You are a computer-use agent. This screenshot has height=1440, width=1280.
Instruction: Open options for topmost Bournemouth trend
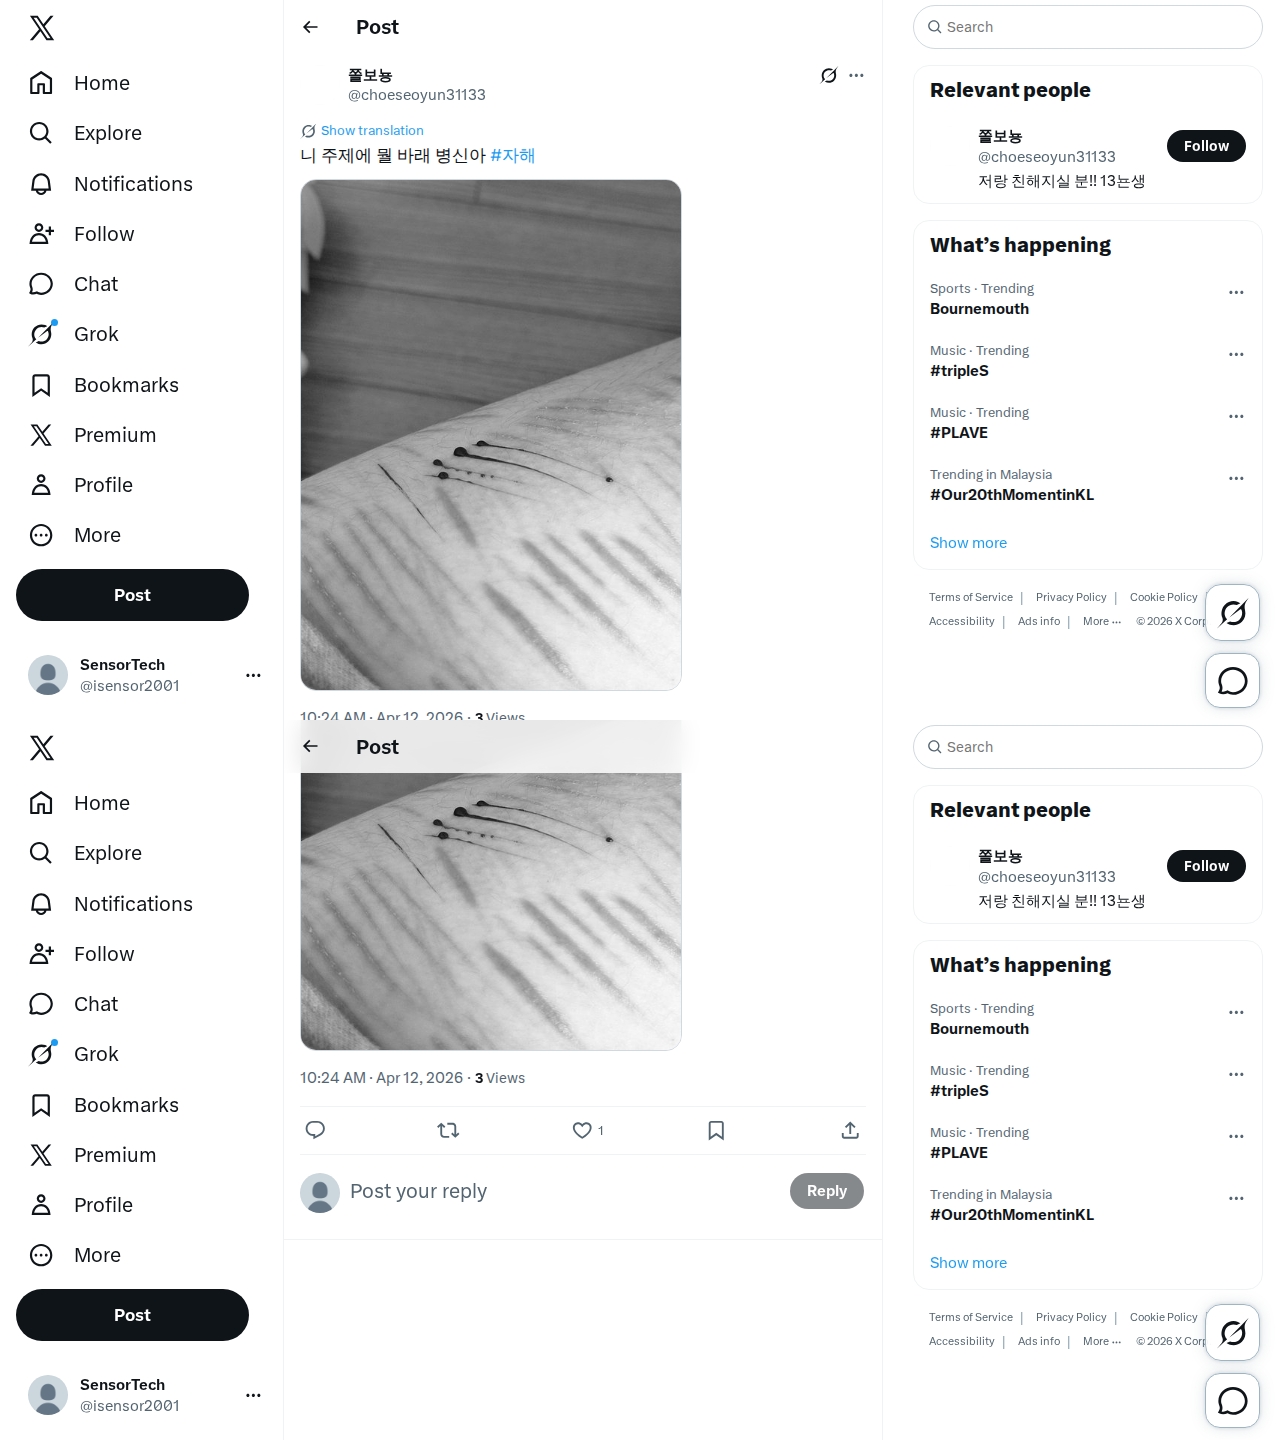(1236, 293)
